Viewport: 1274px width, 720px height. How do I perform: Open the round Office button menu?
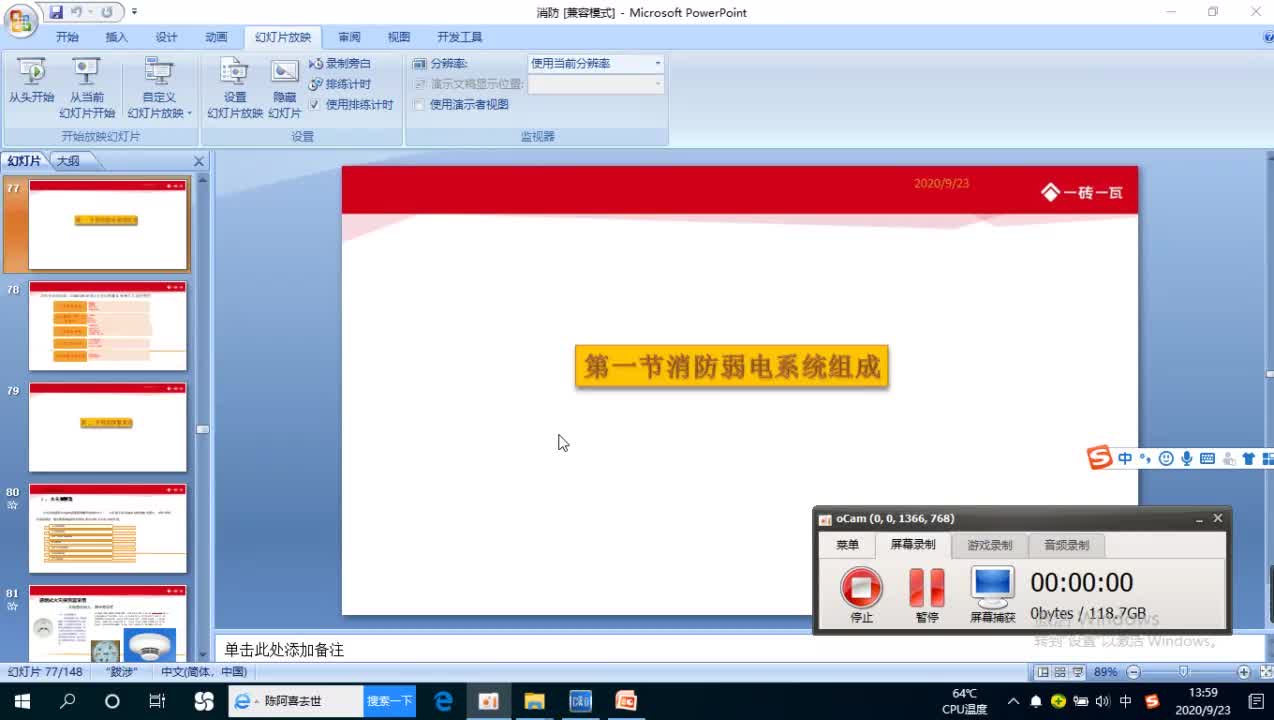(x=20, y=19)
